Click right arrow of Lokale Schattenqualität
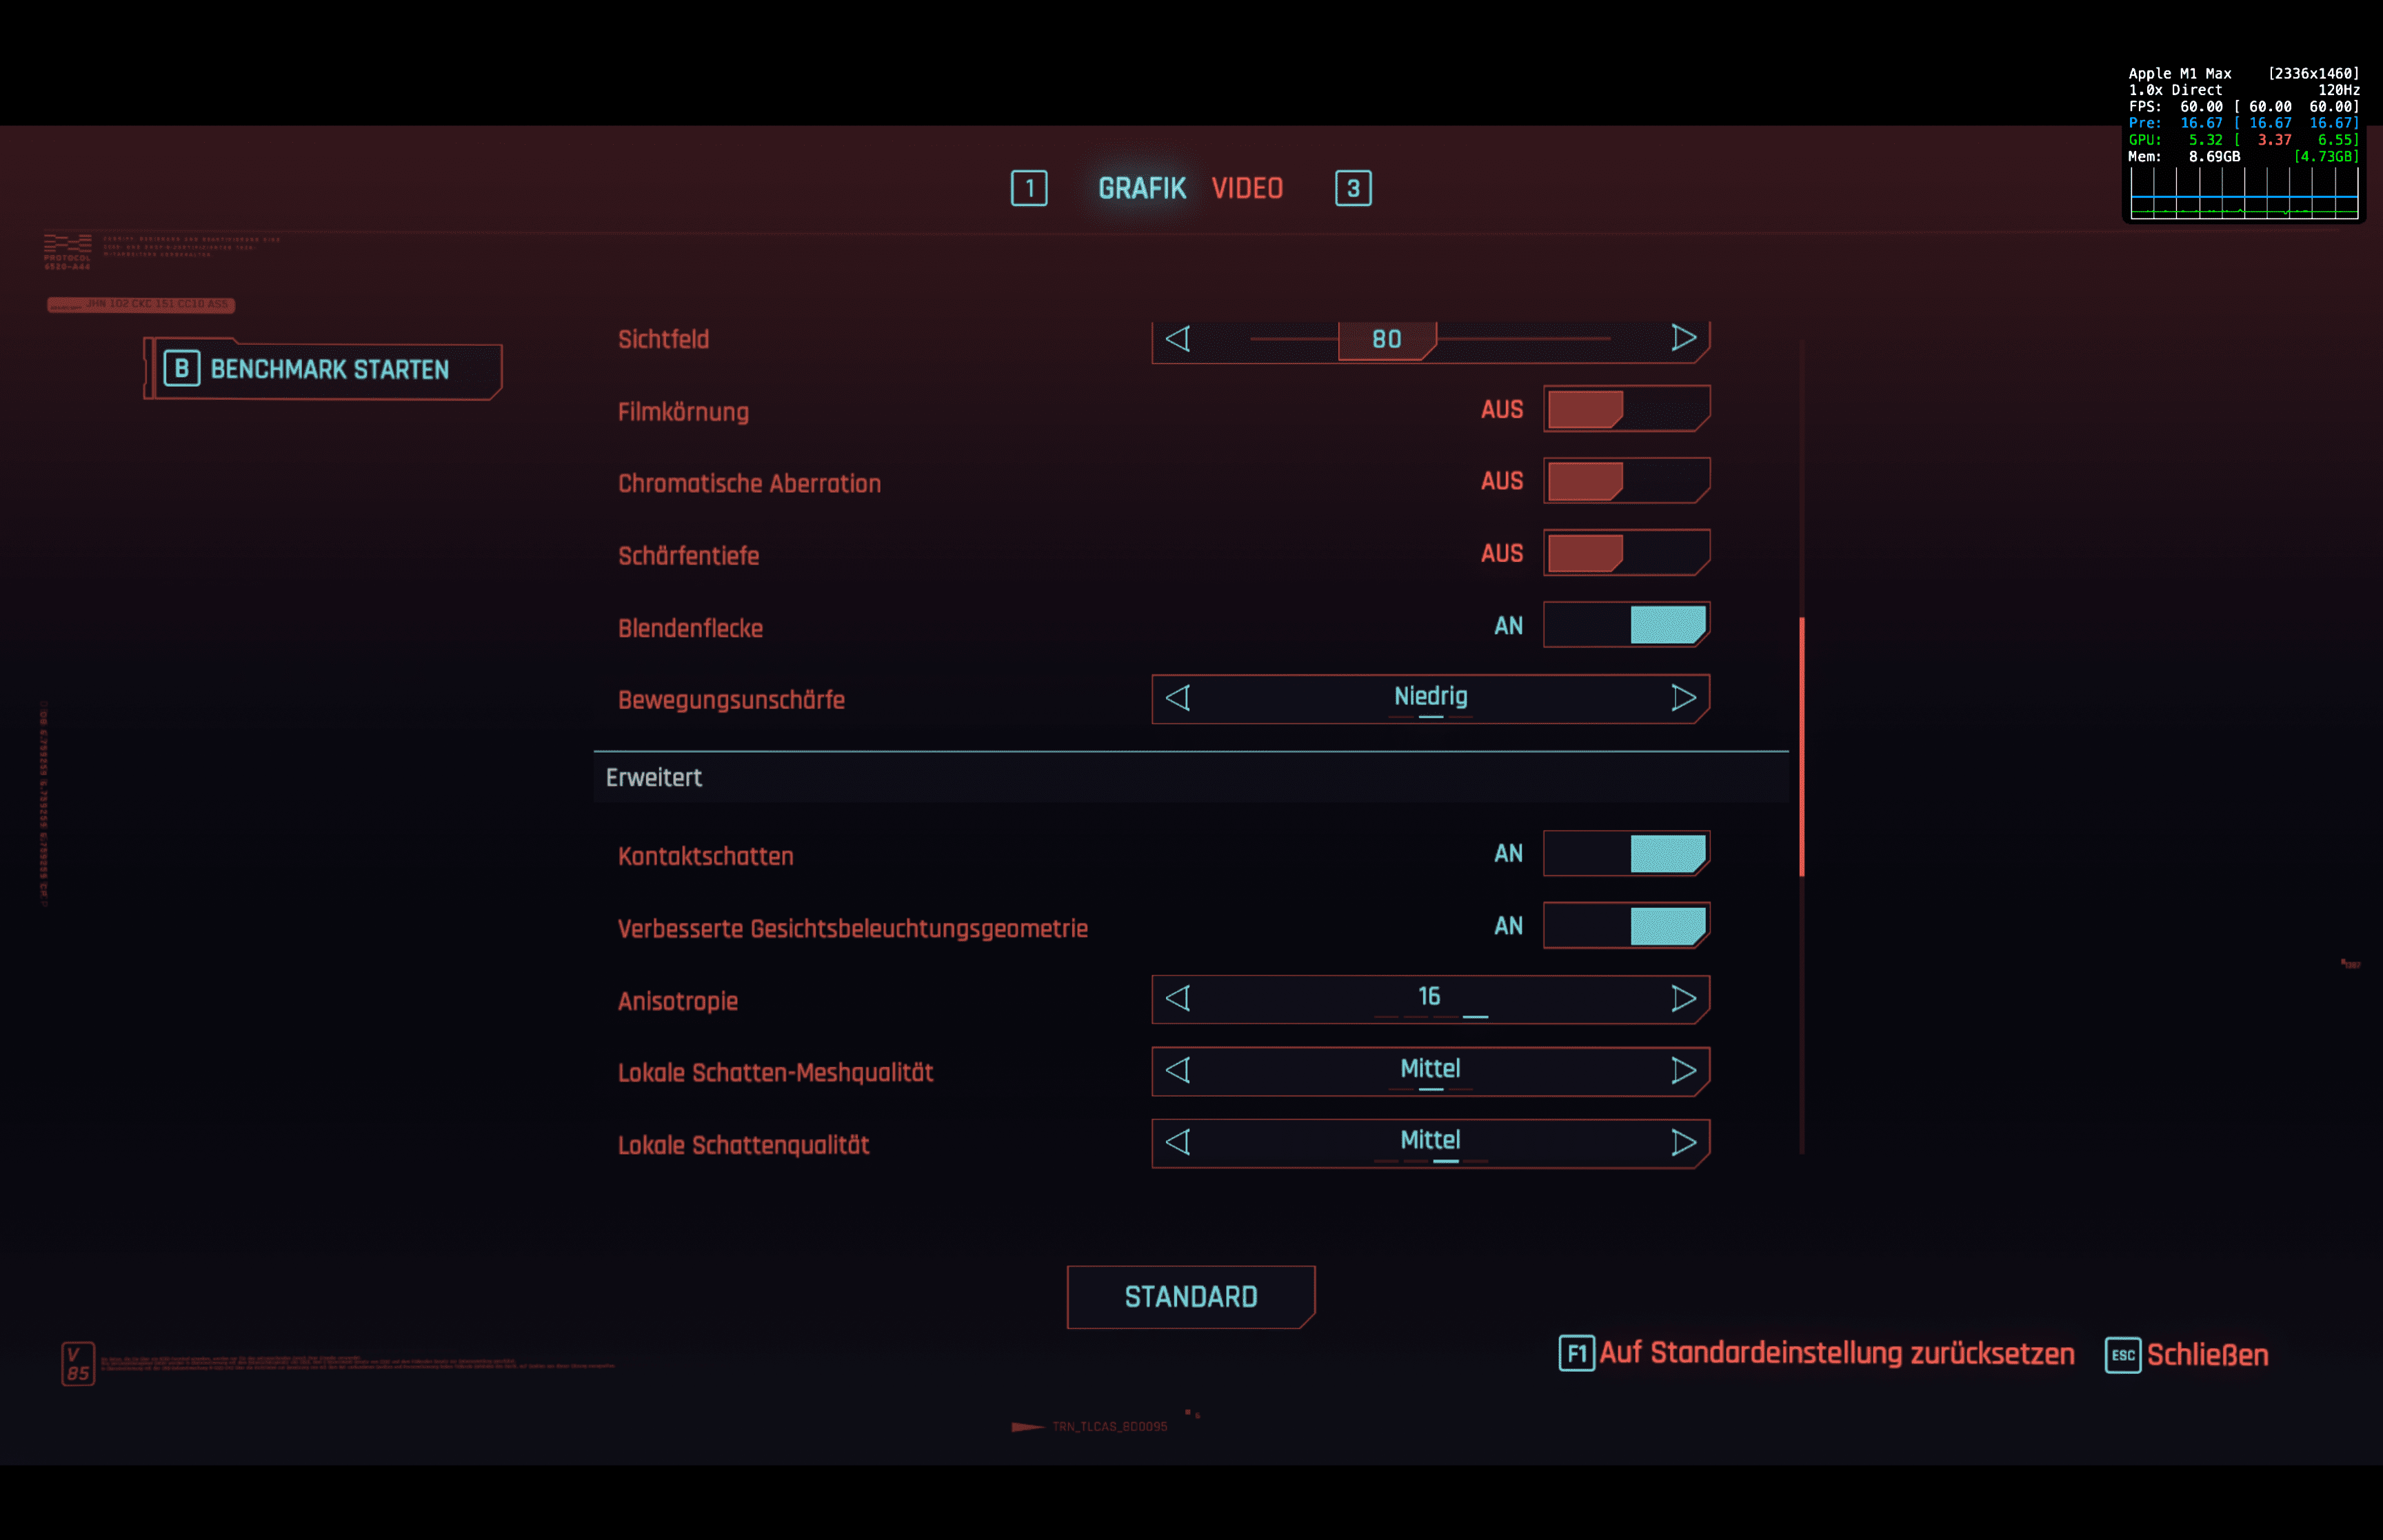Image resolution: width=2383 pixels, height=1540 pixels. click(x=1684, y=1142)
